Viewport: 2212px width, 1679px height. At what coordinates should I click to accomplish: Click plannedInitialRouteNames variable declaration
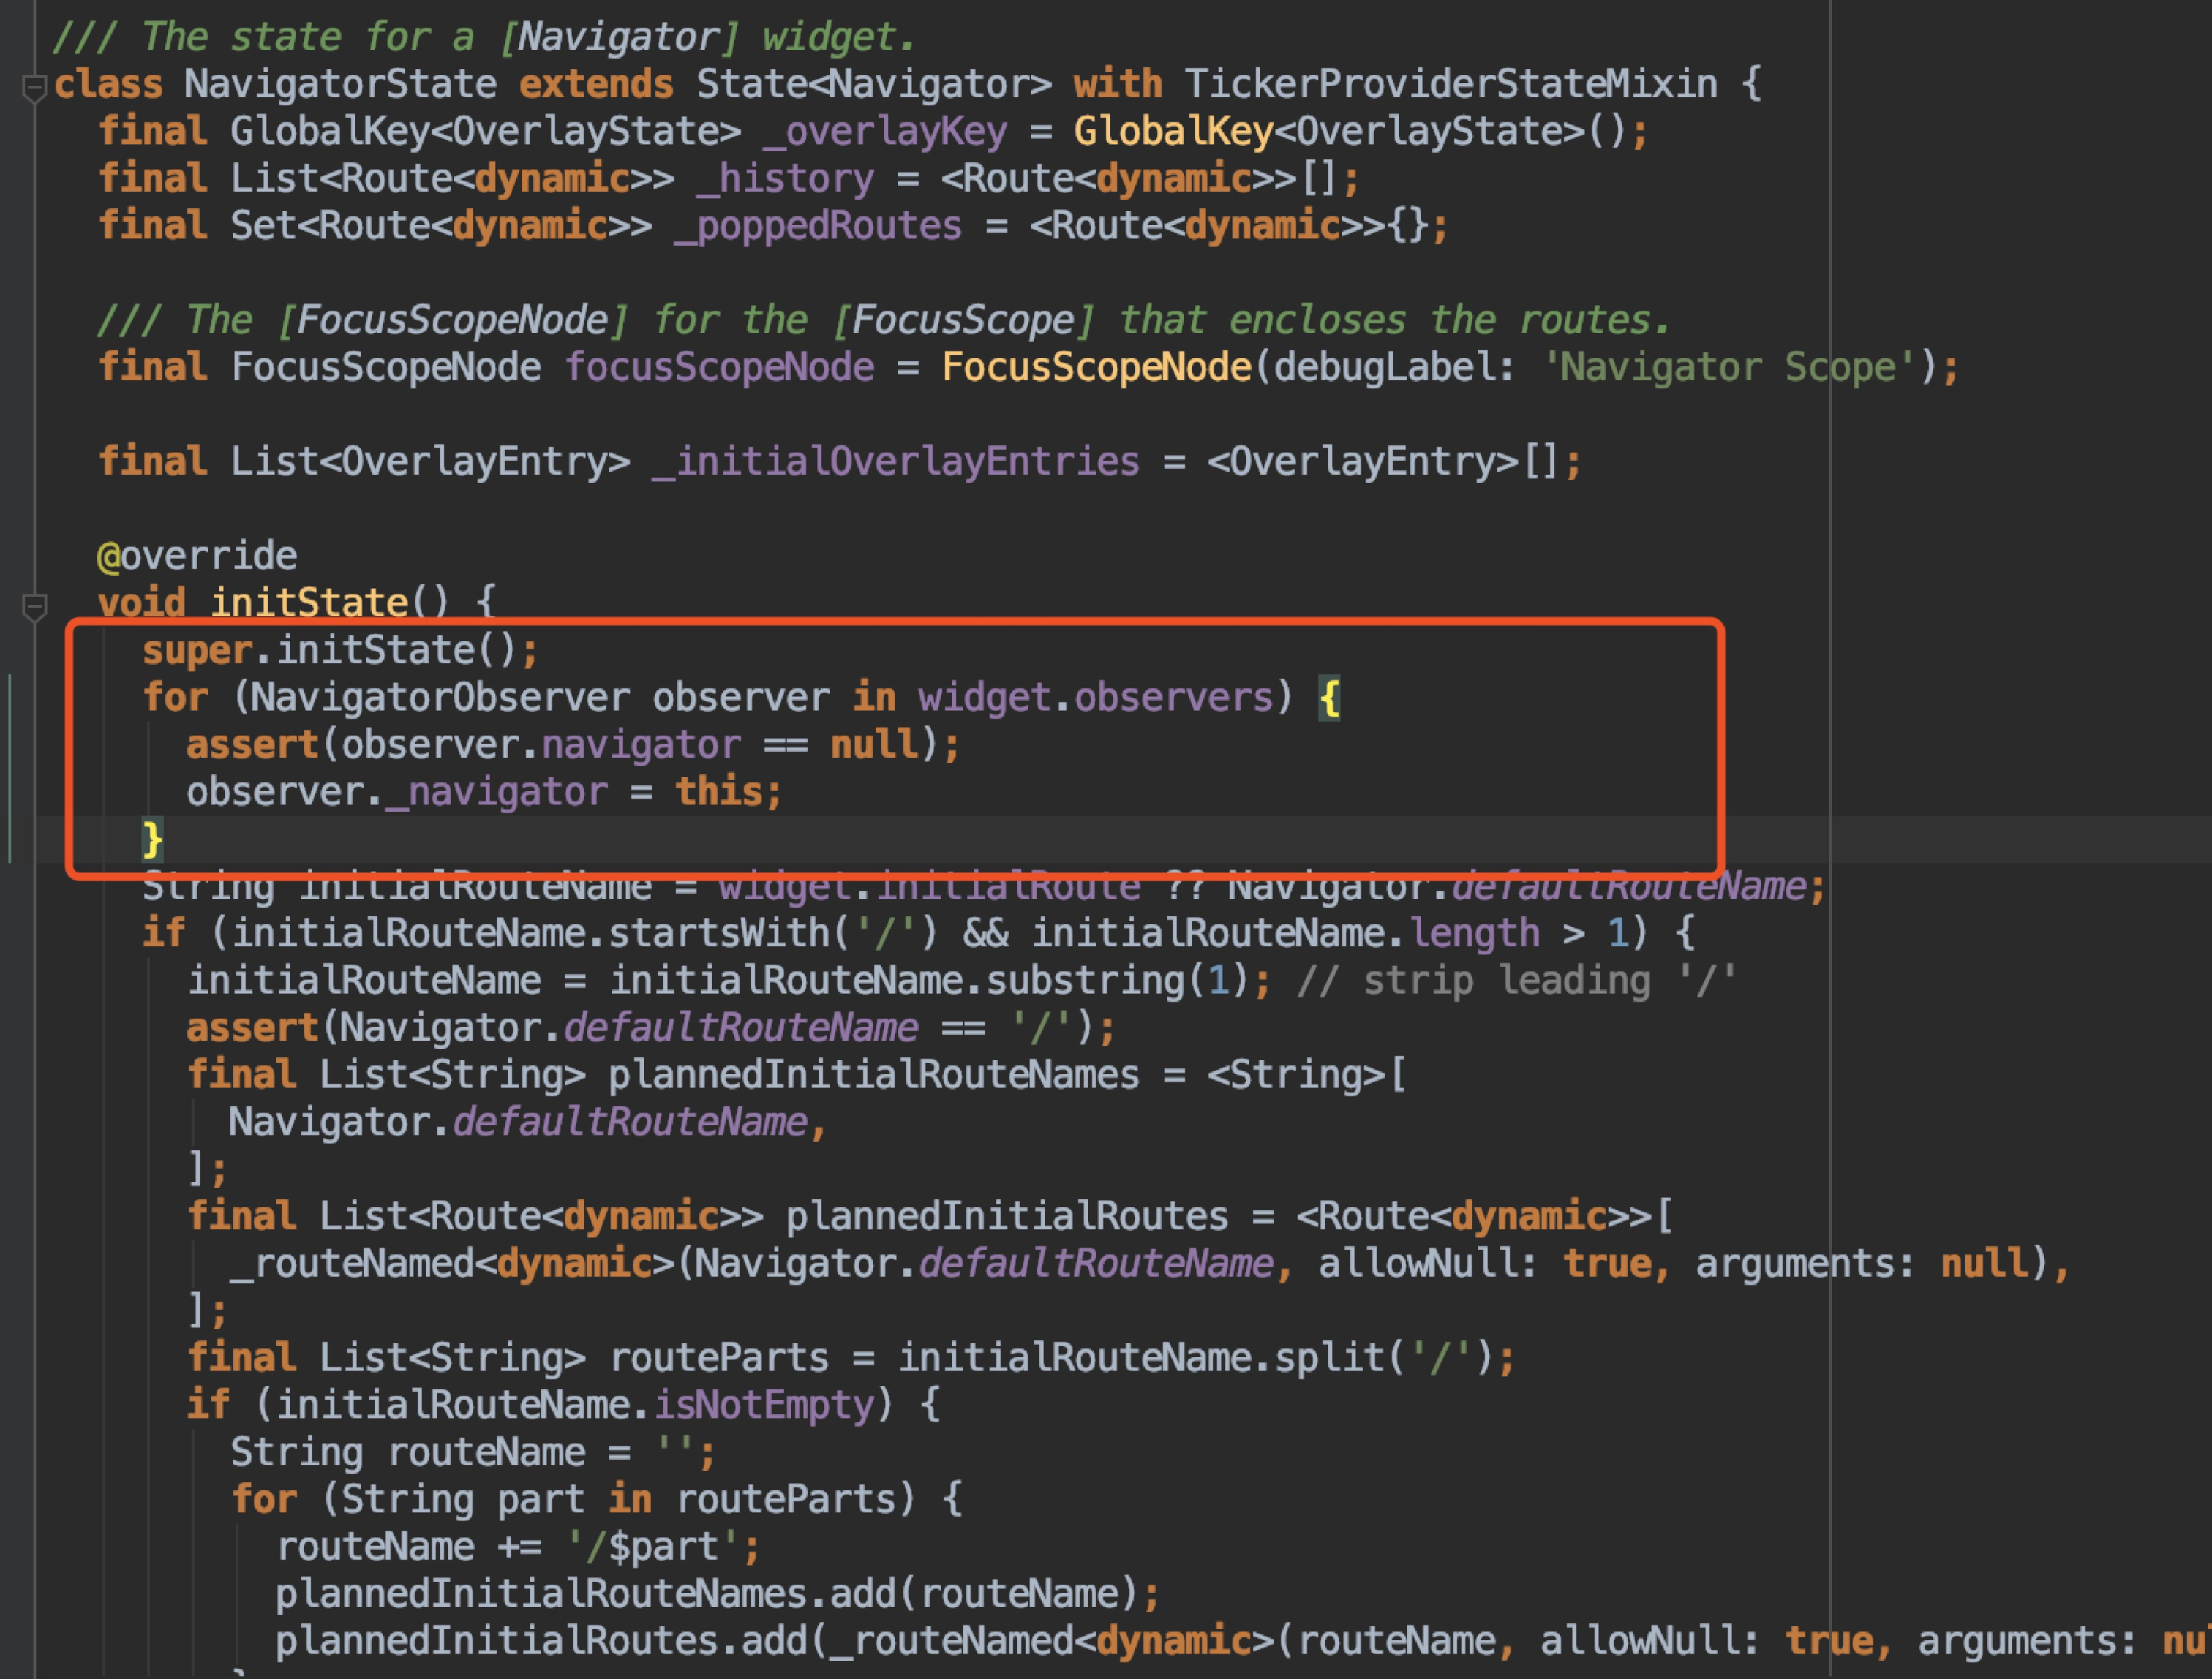coord(873,1075)
